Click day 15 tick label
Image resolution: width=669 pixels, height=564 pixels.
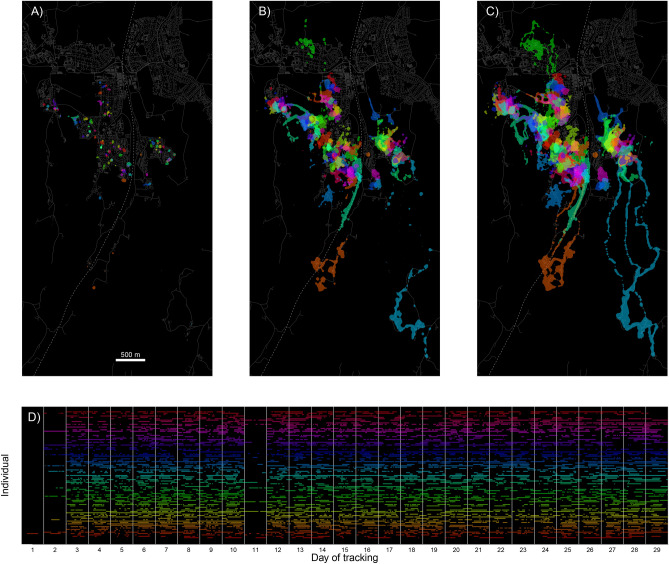344,550
